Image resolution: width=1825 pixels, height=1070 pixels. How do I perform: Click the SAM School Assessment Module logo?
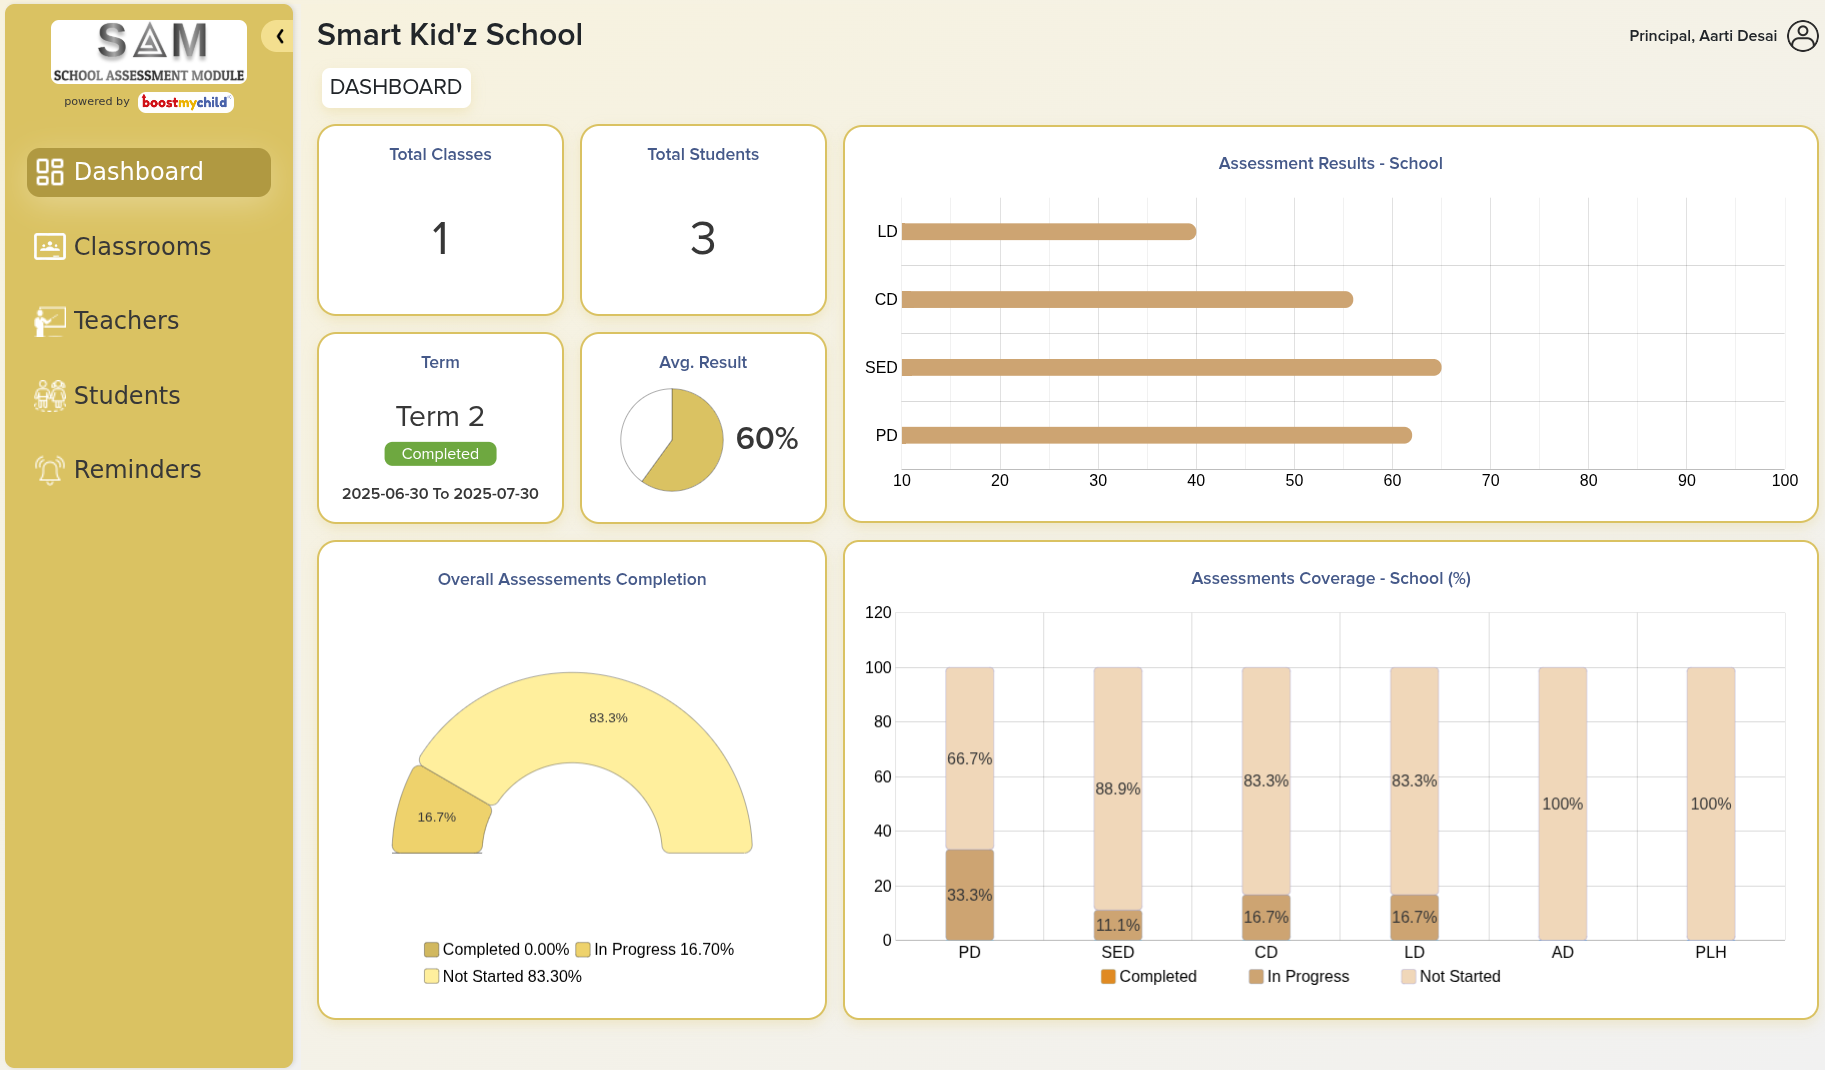[148, 51]
